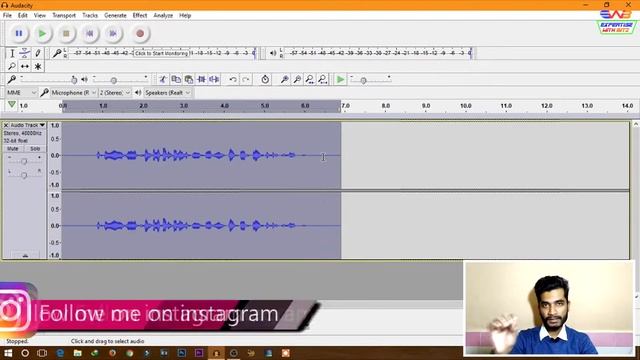Select the Selection (I-beam) tool
This screenshot has width=640, height=360.
click(12, 53)
